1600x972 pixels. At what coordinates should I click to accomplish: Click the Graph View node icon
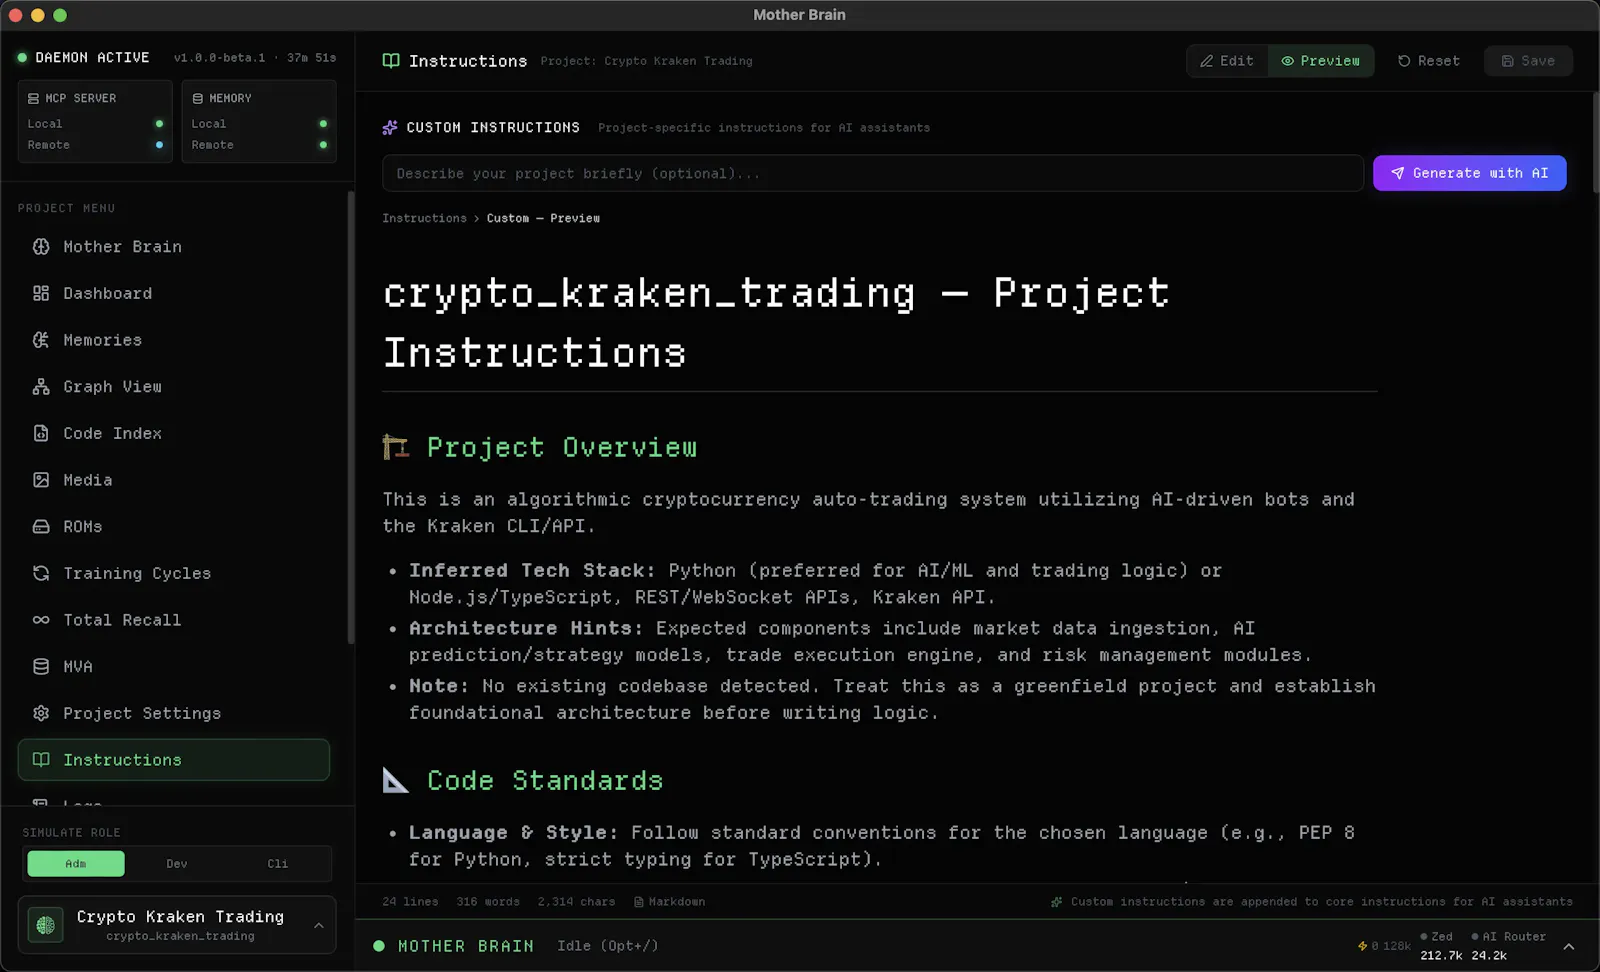pyautogui.click(x=41, y=387)
